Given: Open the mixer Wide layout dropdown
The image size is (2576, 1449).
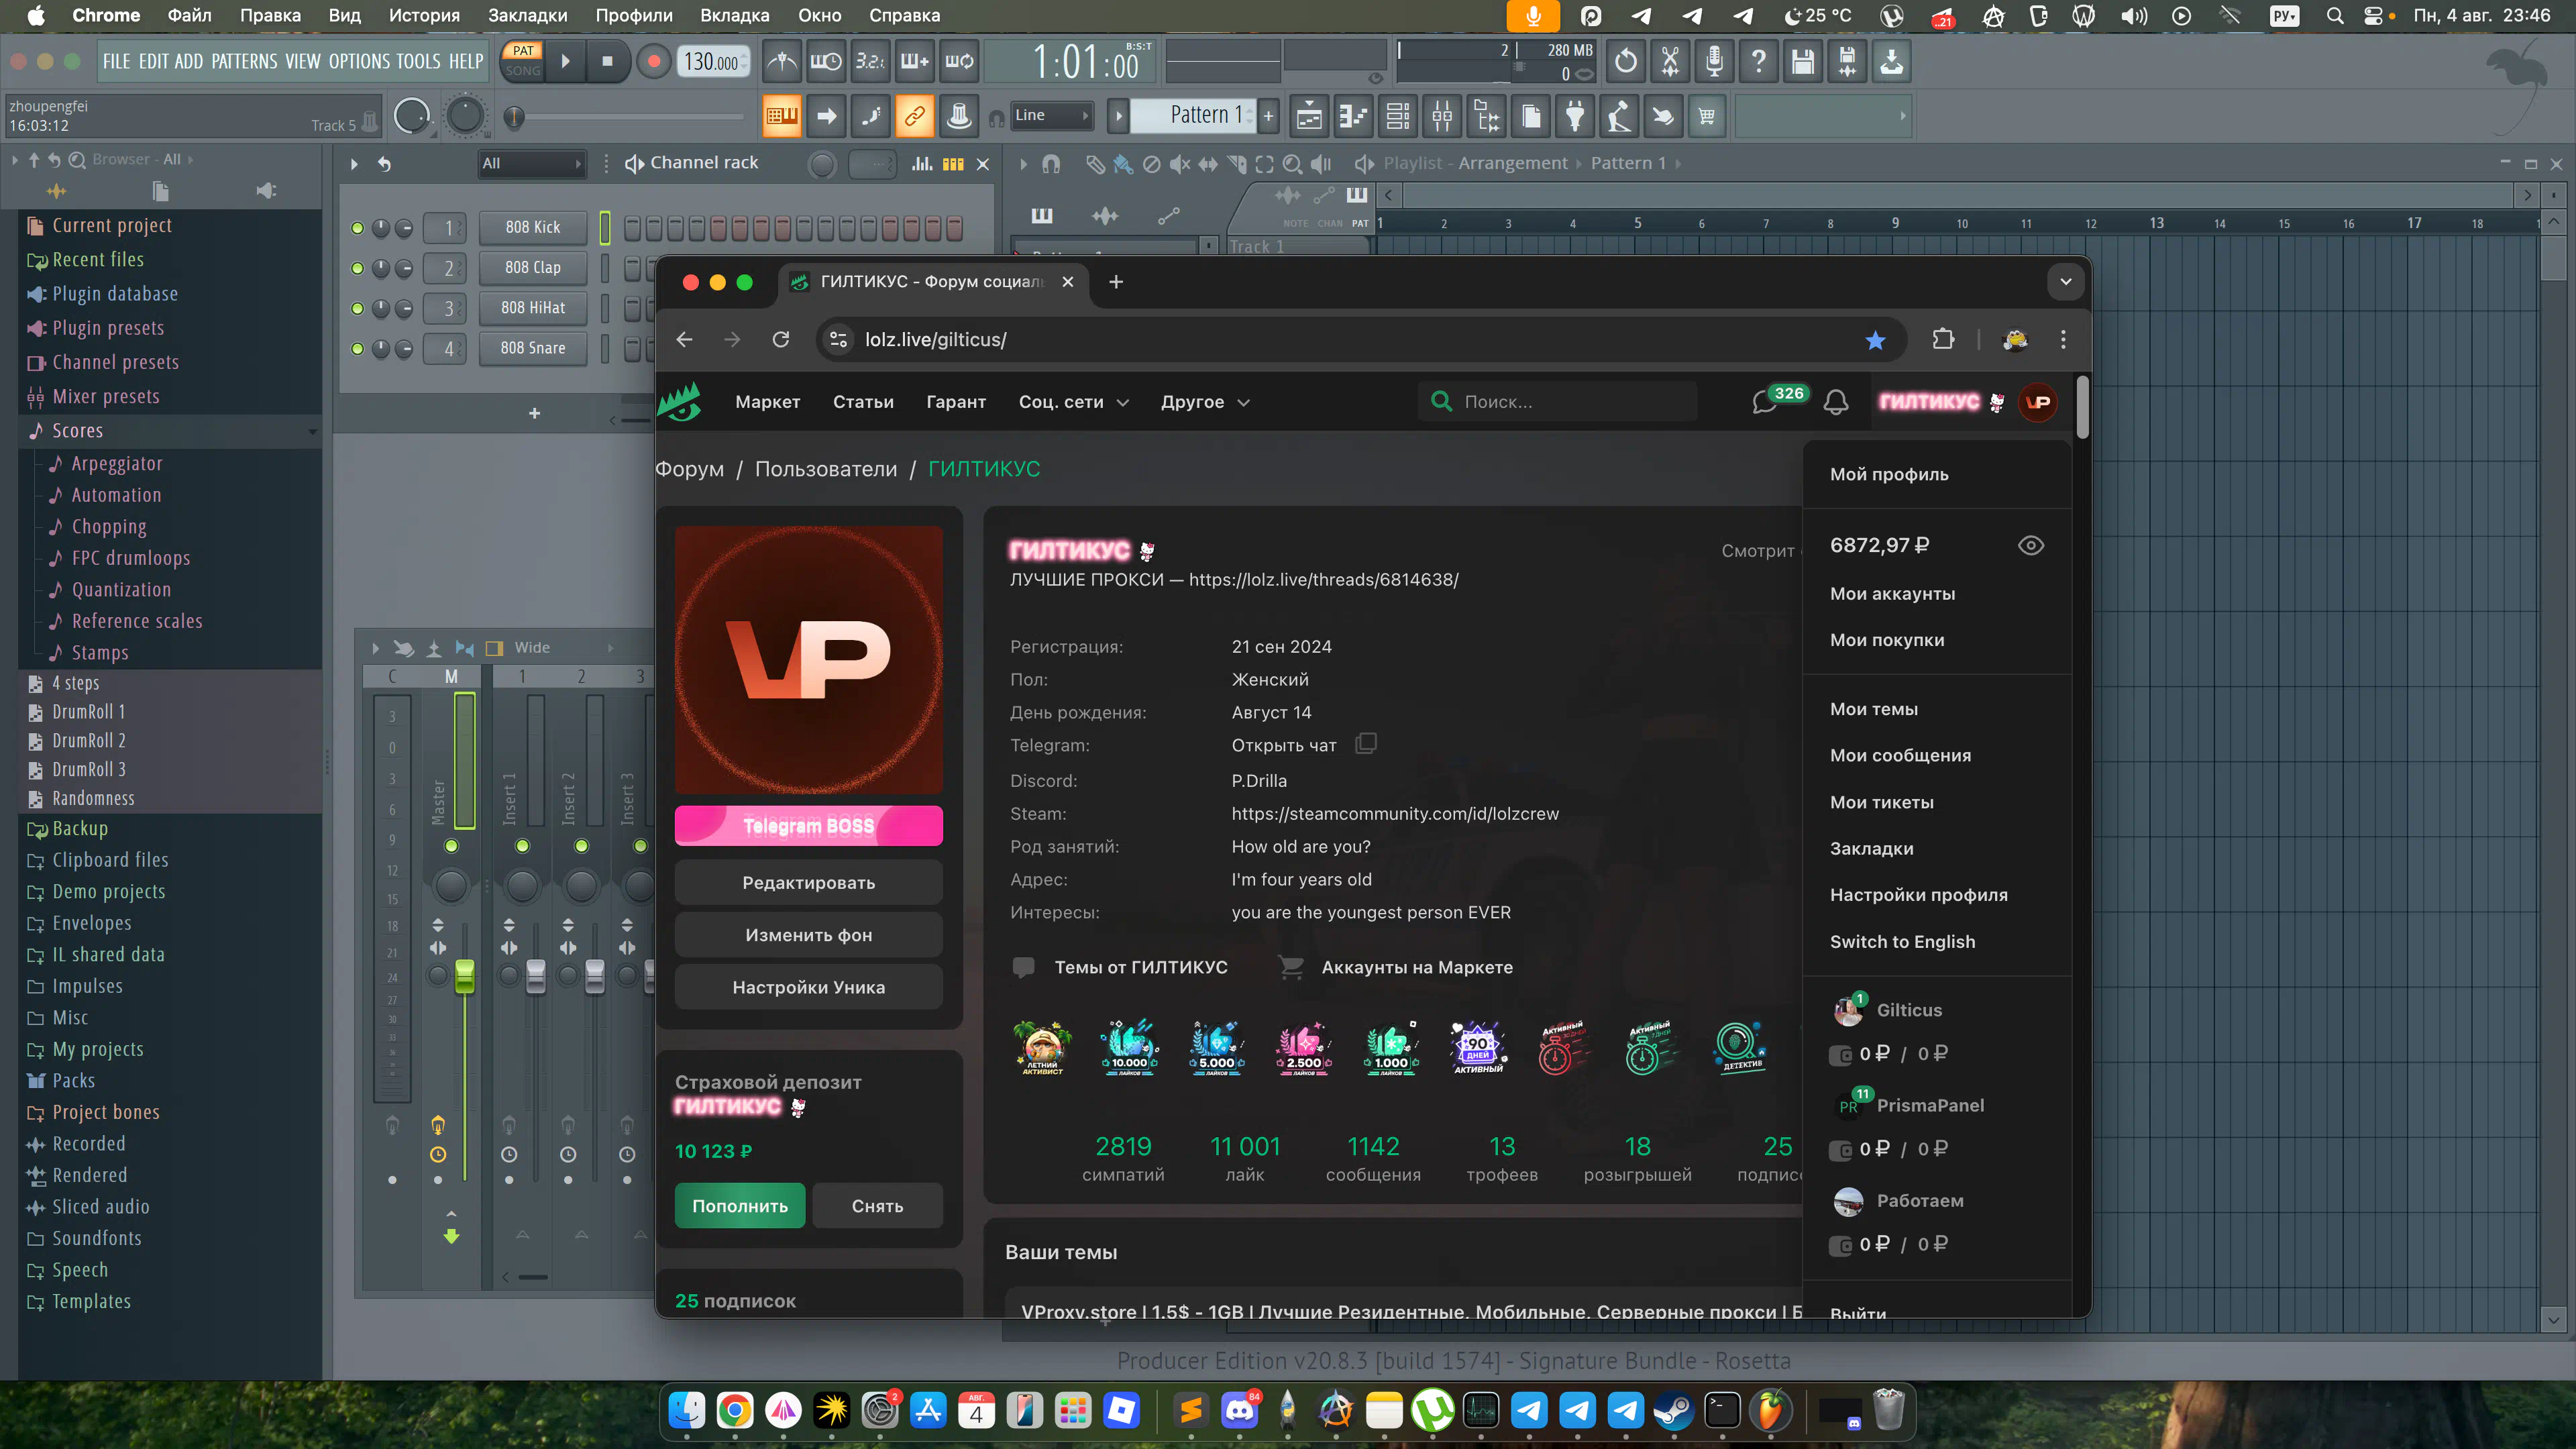Looking at the screenshot, I should [563, 647].
